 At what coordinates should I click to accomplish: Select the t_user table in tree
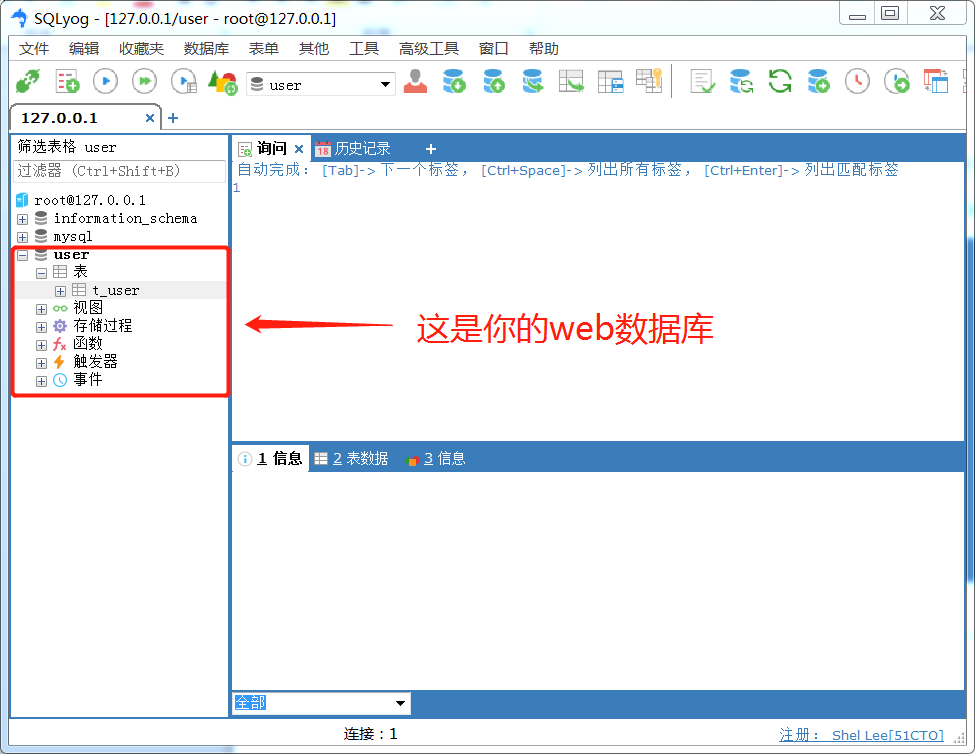coord(116,290)
